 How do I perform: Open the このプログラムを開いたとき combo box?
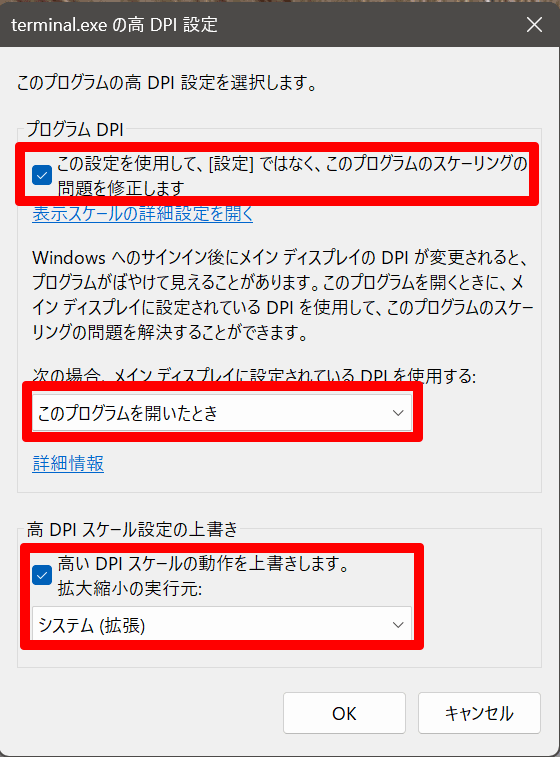222,413
